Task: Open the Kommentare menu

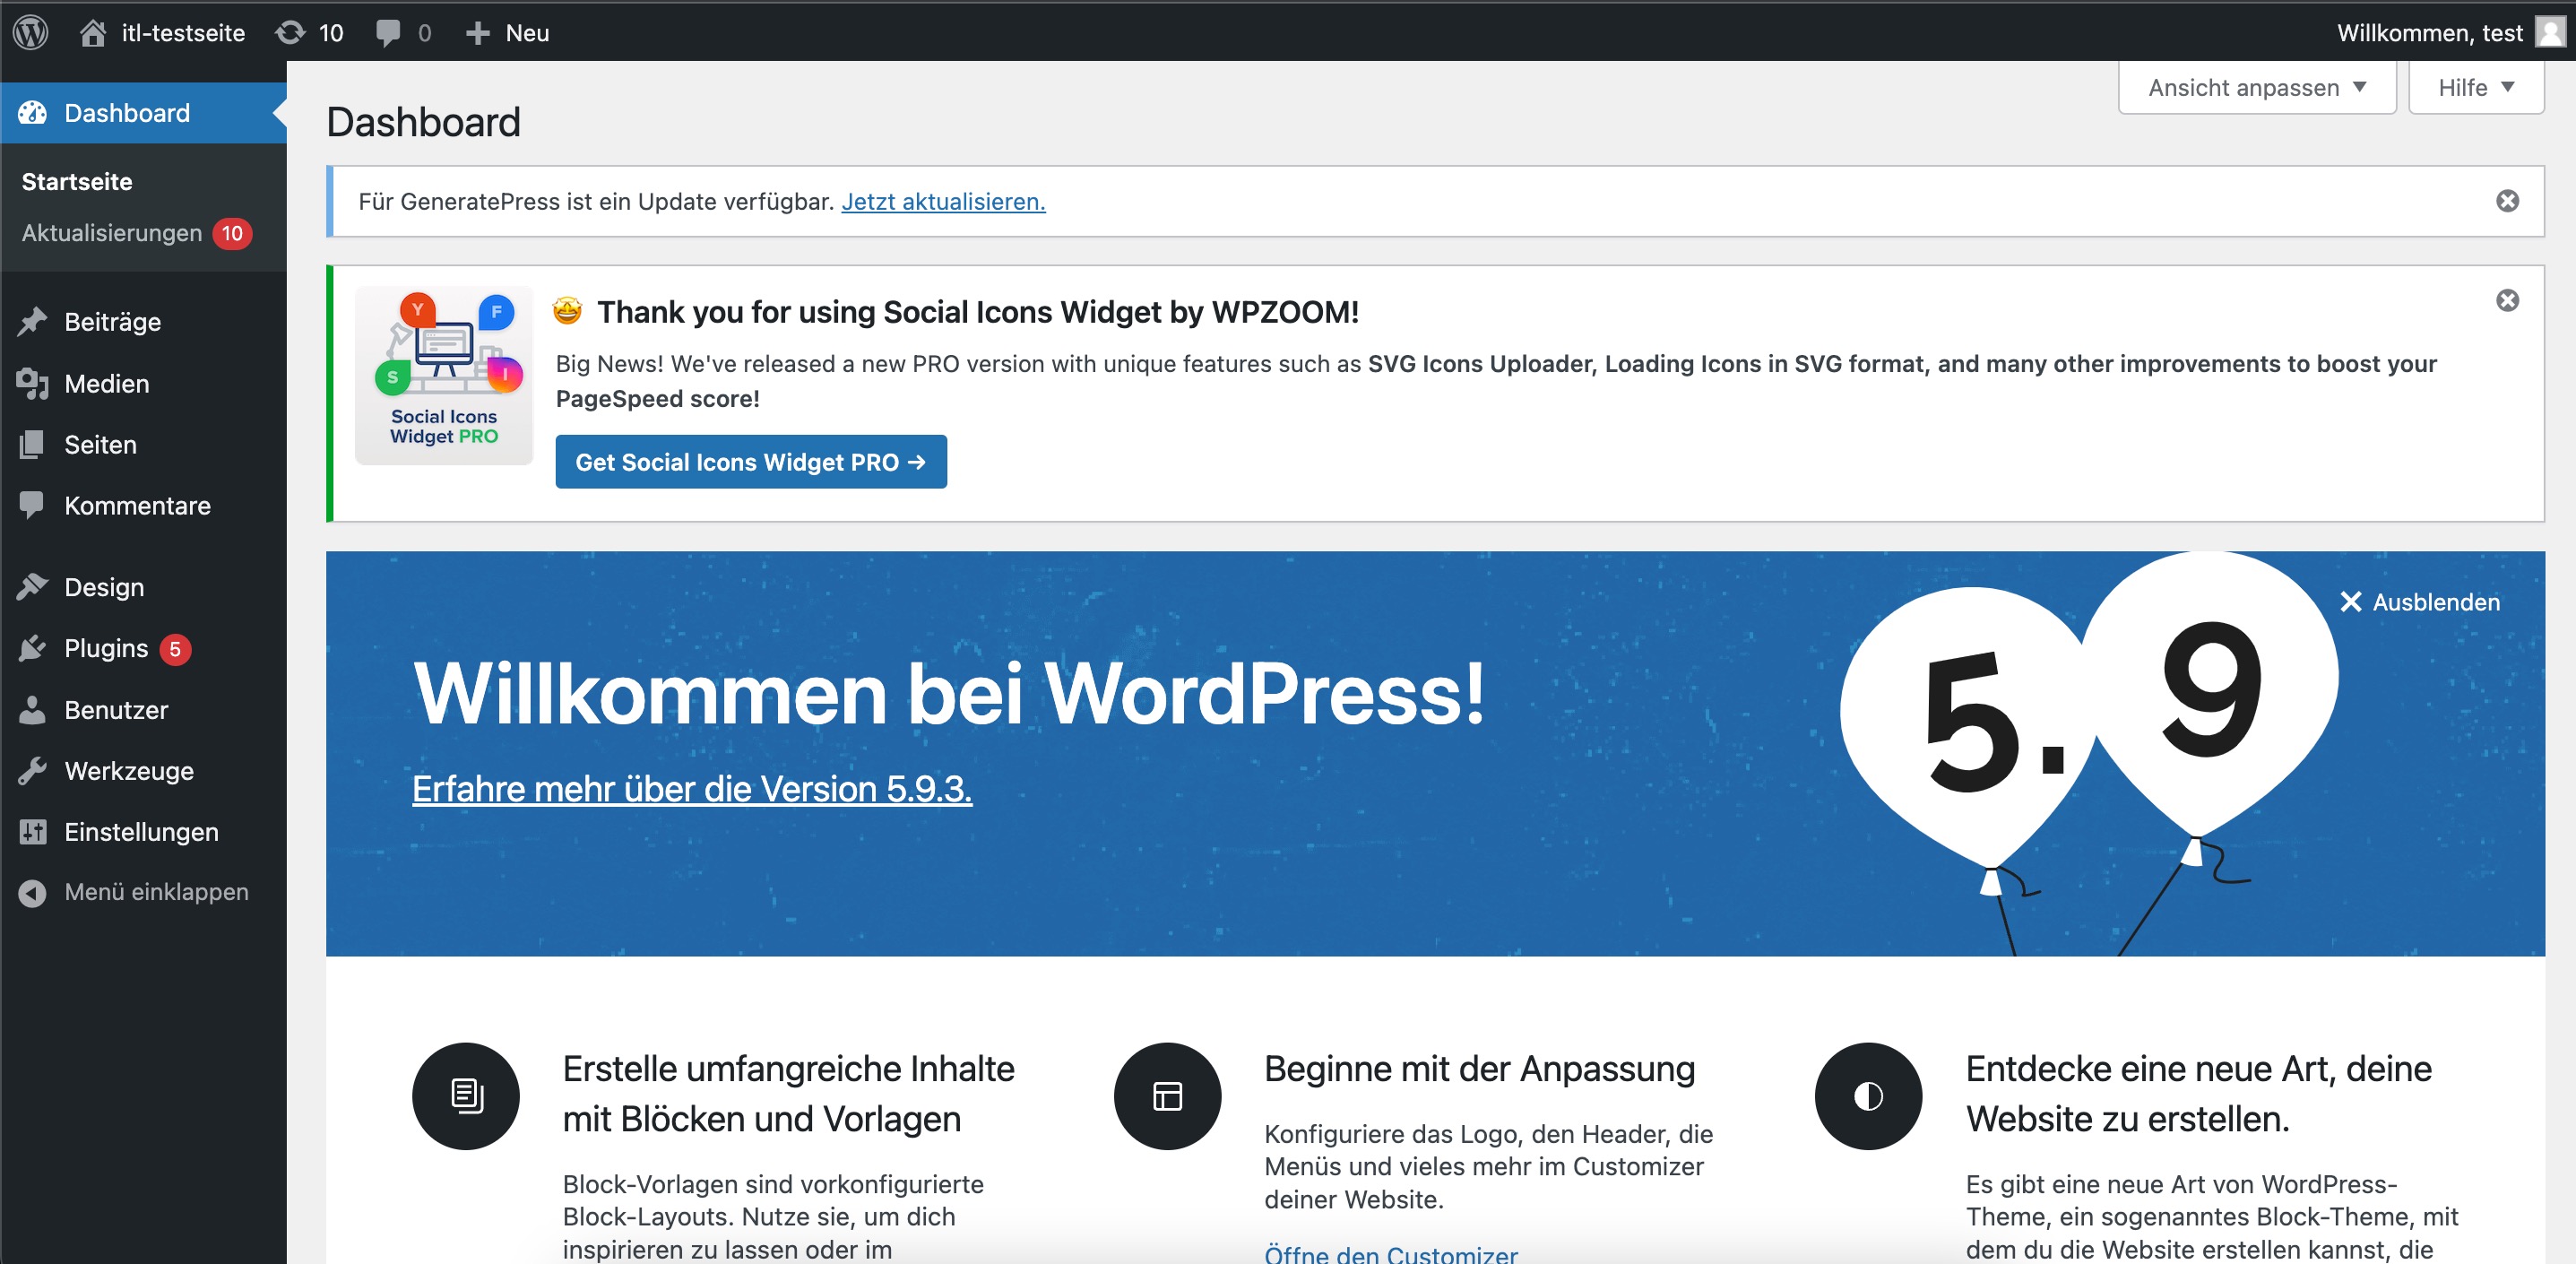Action: point(143,506)
